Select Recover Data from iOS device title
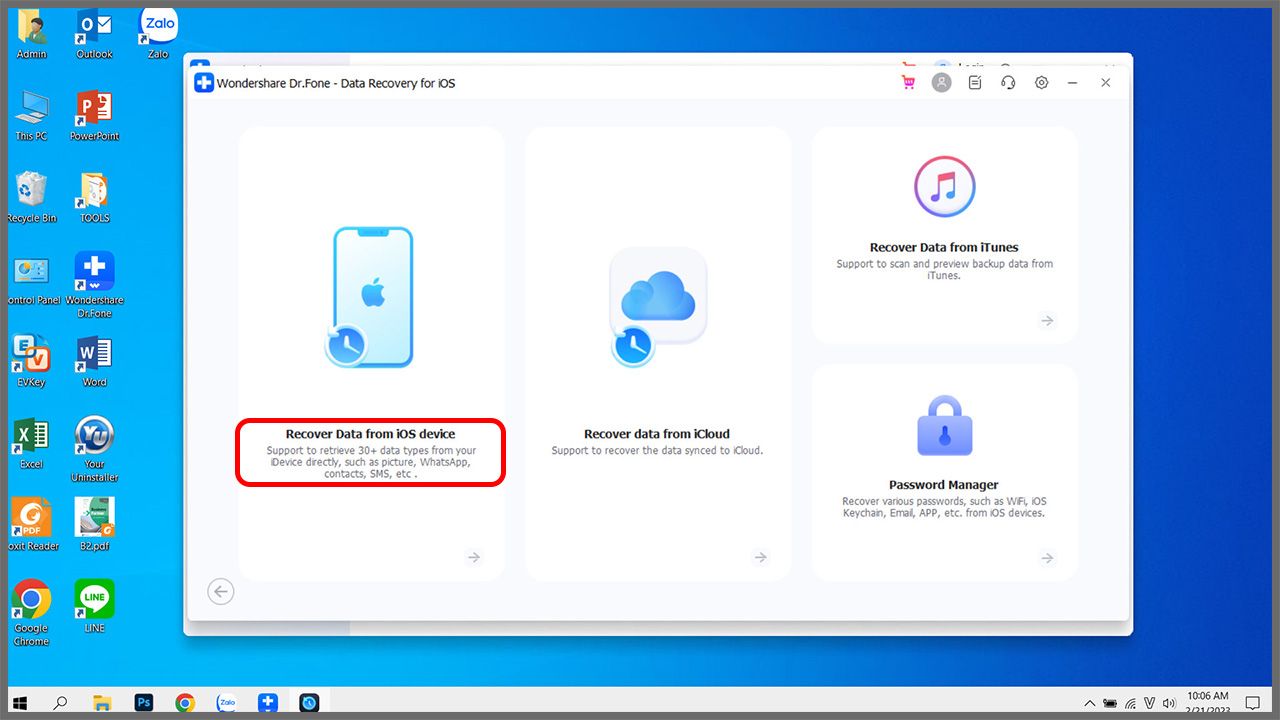 pos(370,434)
